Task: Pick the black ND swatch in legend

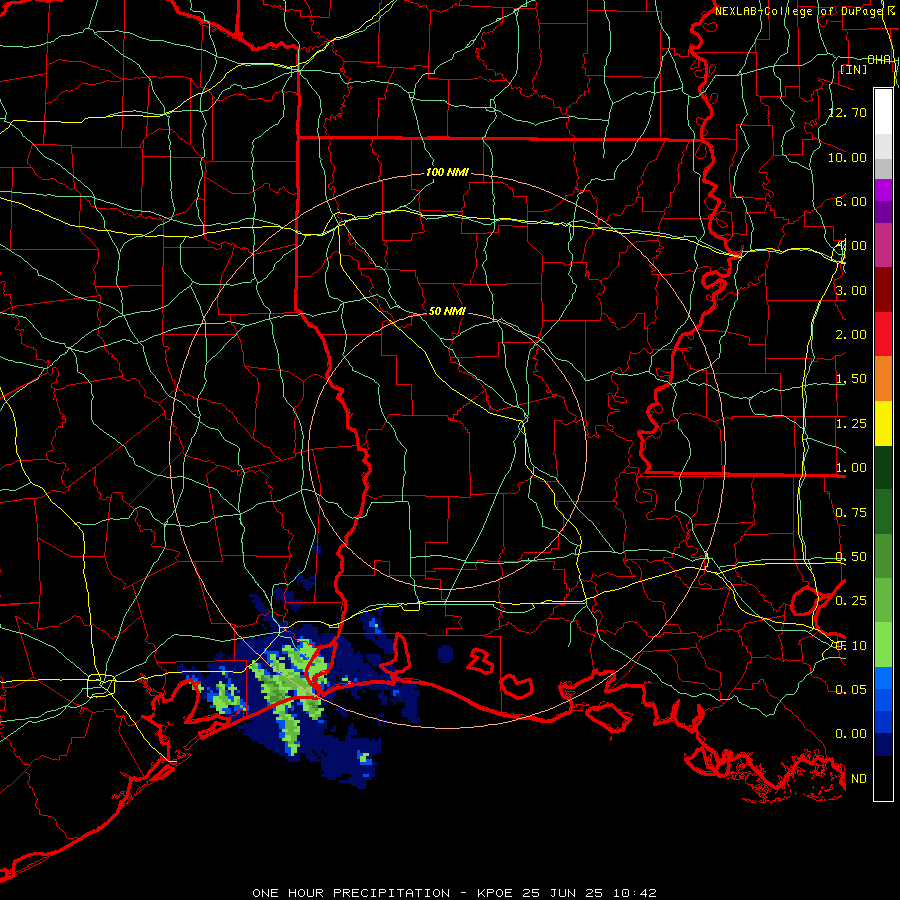Action: pyautogui.click(x=883, y=778)
